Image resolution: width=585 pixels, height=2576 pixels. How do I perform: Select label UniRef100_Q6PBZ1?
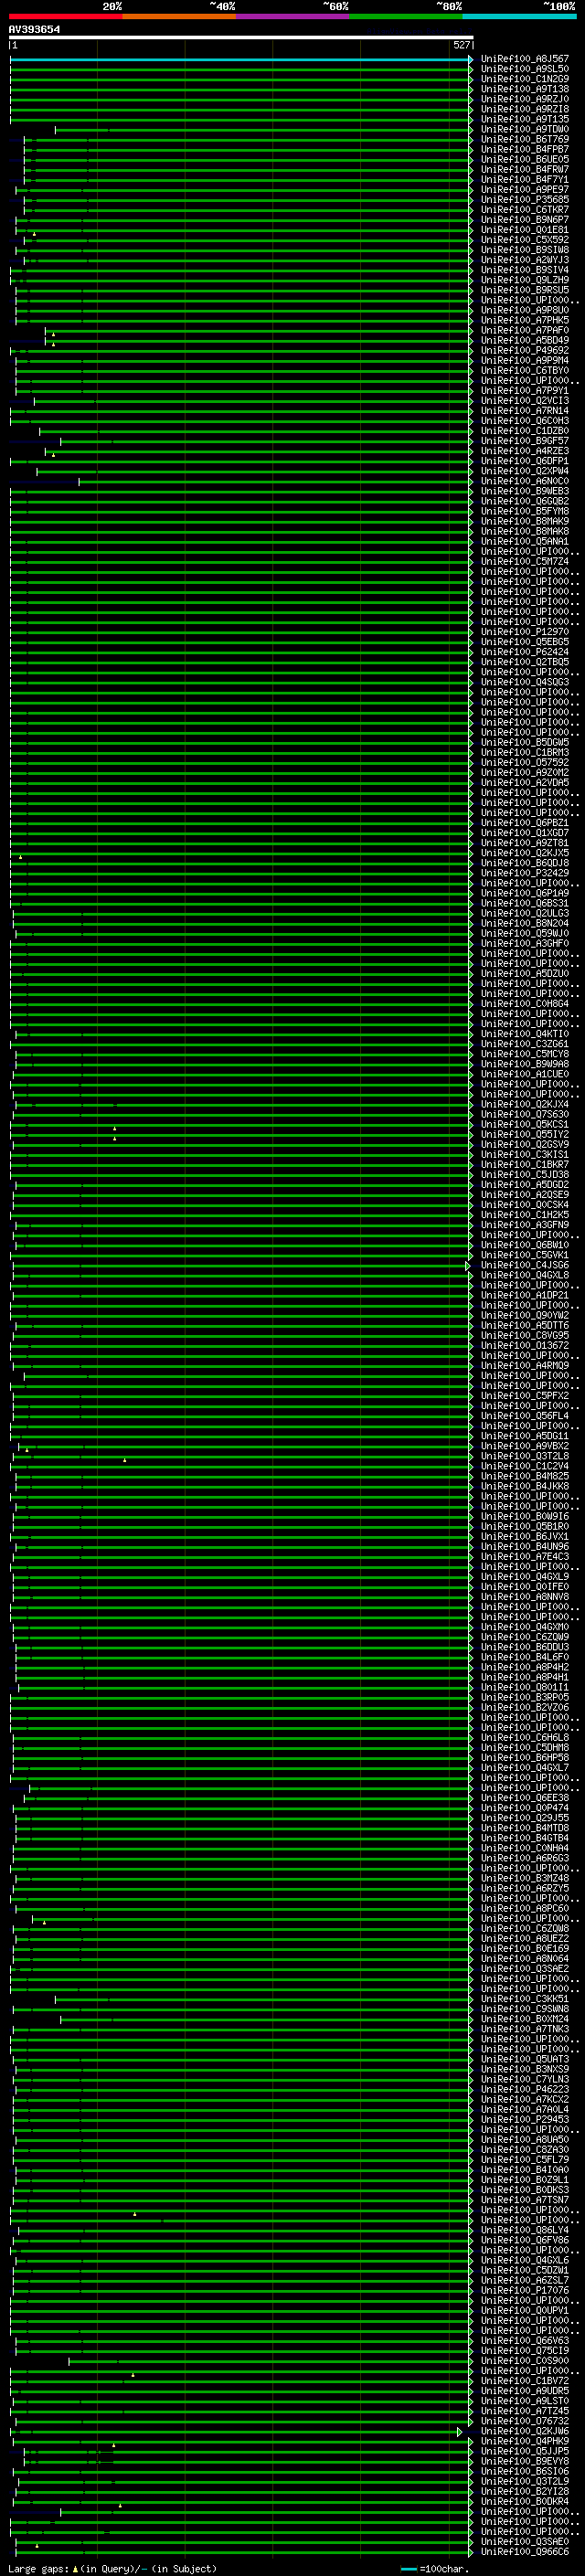525,823
